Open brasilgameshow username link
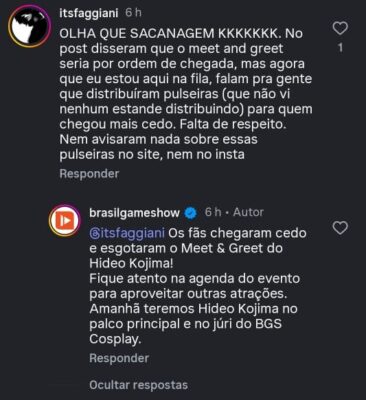The height and width of the screenshot is (400, 366). [134, 213]
